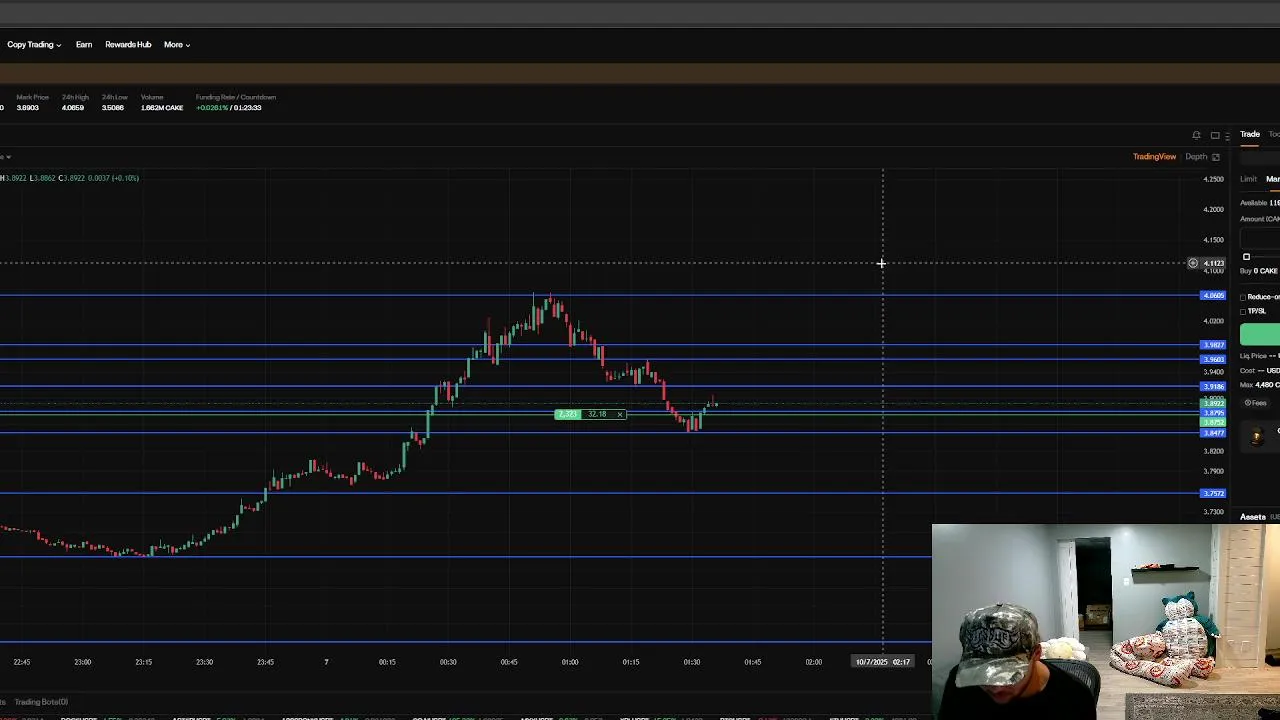1280x720 pixels.
Task: Click the alert bell icon above the chart
Action: 1196,135
